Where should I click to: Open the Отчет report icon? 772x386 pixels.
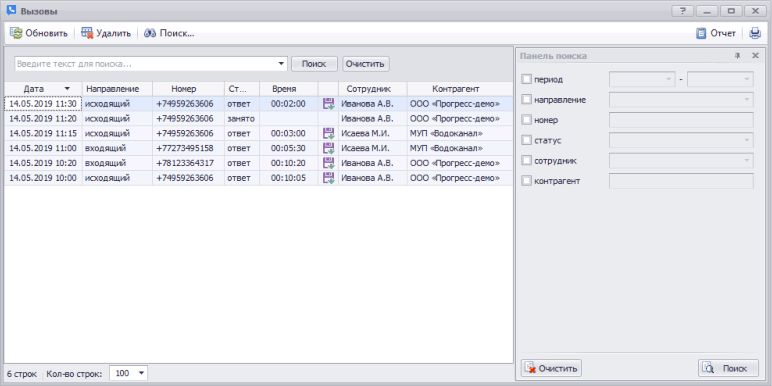click(701, 33)
